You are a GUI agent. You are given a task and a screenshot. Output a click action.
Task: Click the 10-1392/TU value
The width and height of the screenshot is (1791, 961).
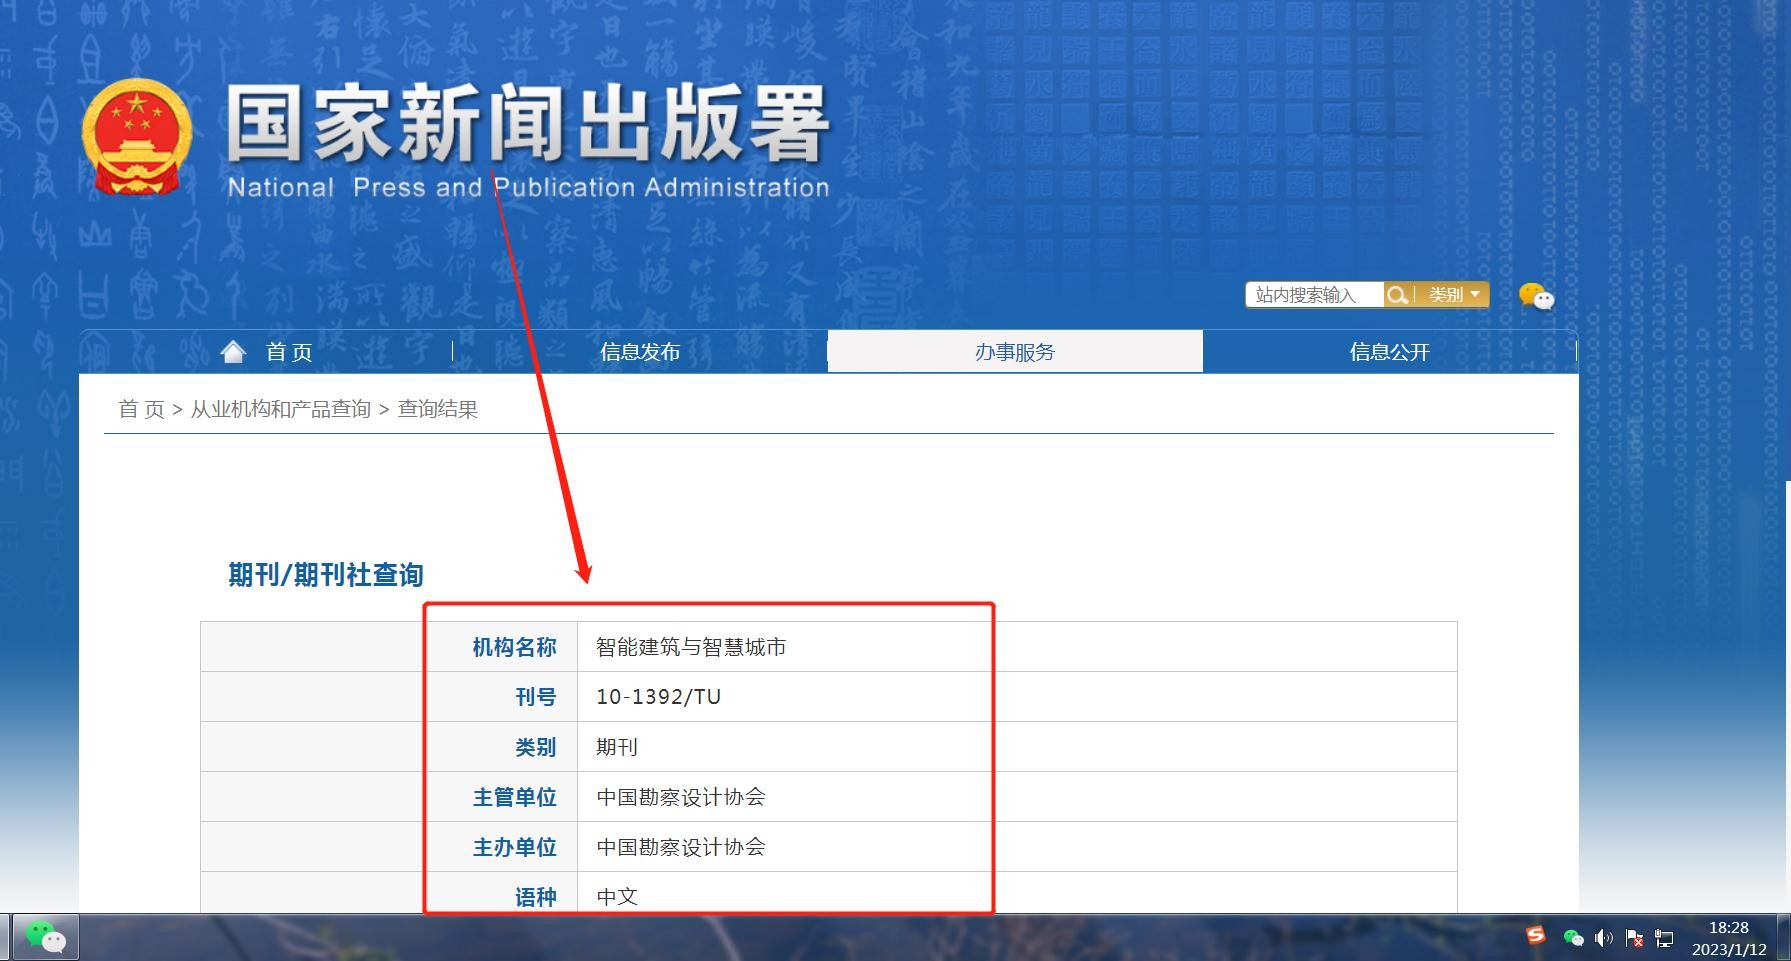click(x=658, y=697)
